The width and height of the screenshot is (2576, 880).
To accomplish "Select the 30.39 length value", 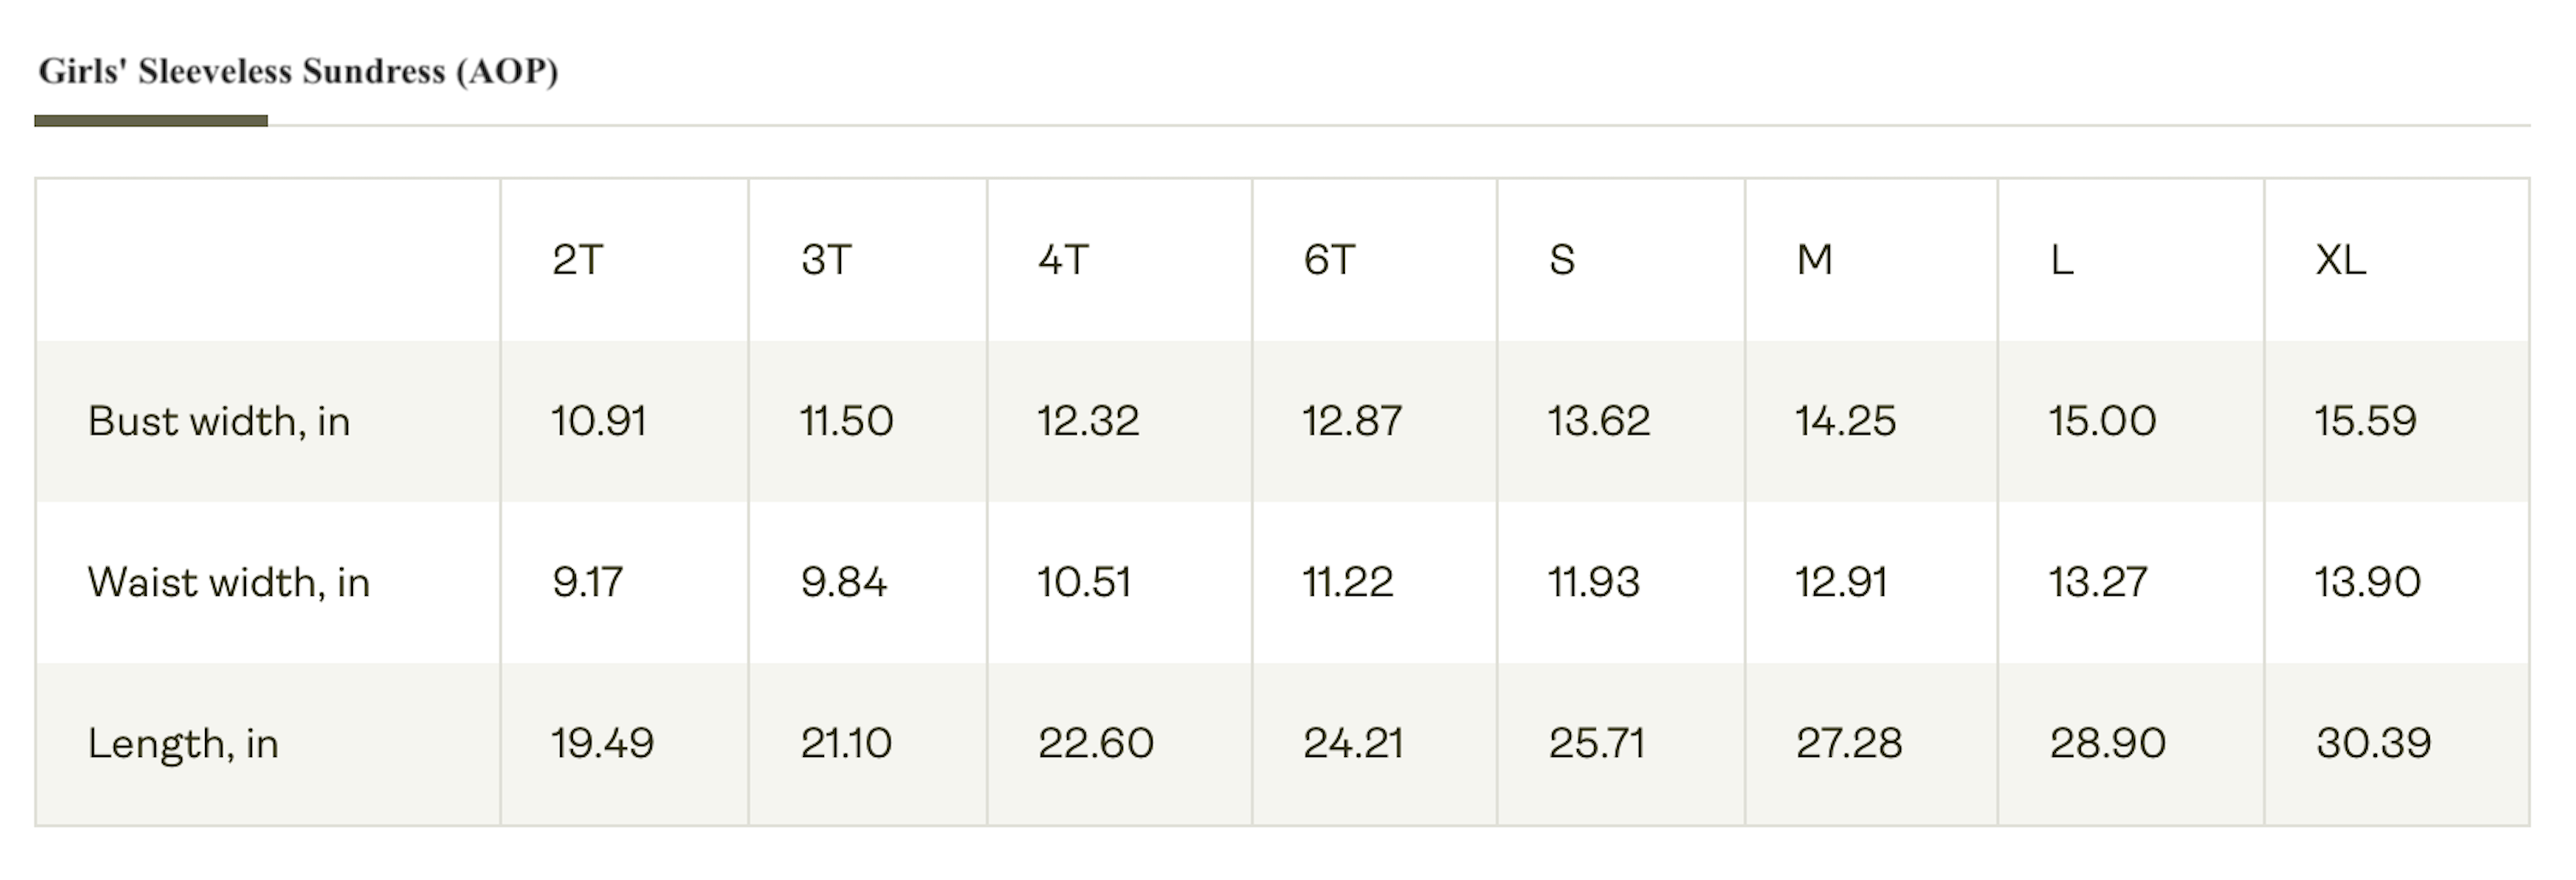I will tap(2373, 743).
